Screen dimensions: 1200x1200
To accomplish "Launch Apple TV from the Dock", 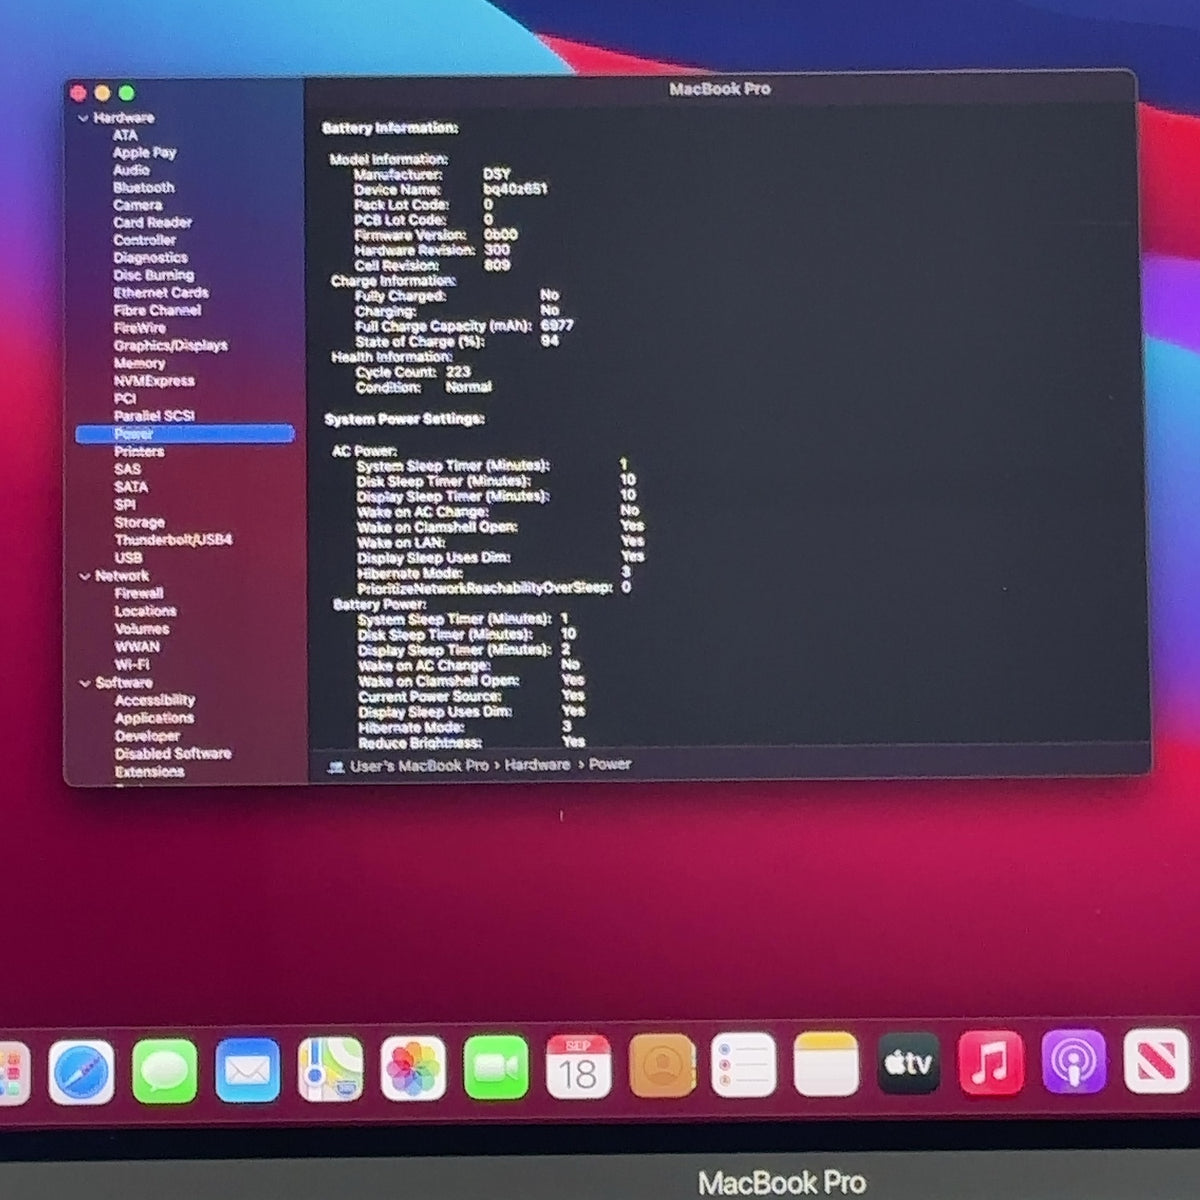I will tap(908, 1063).
